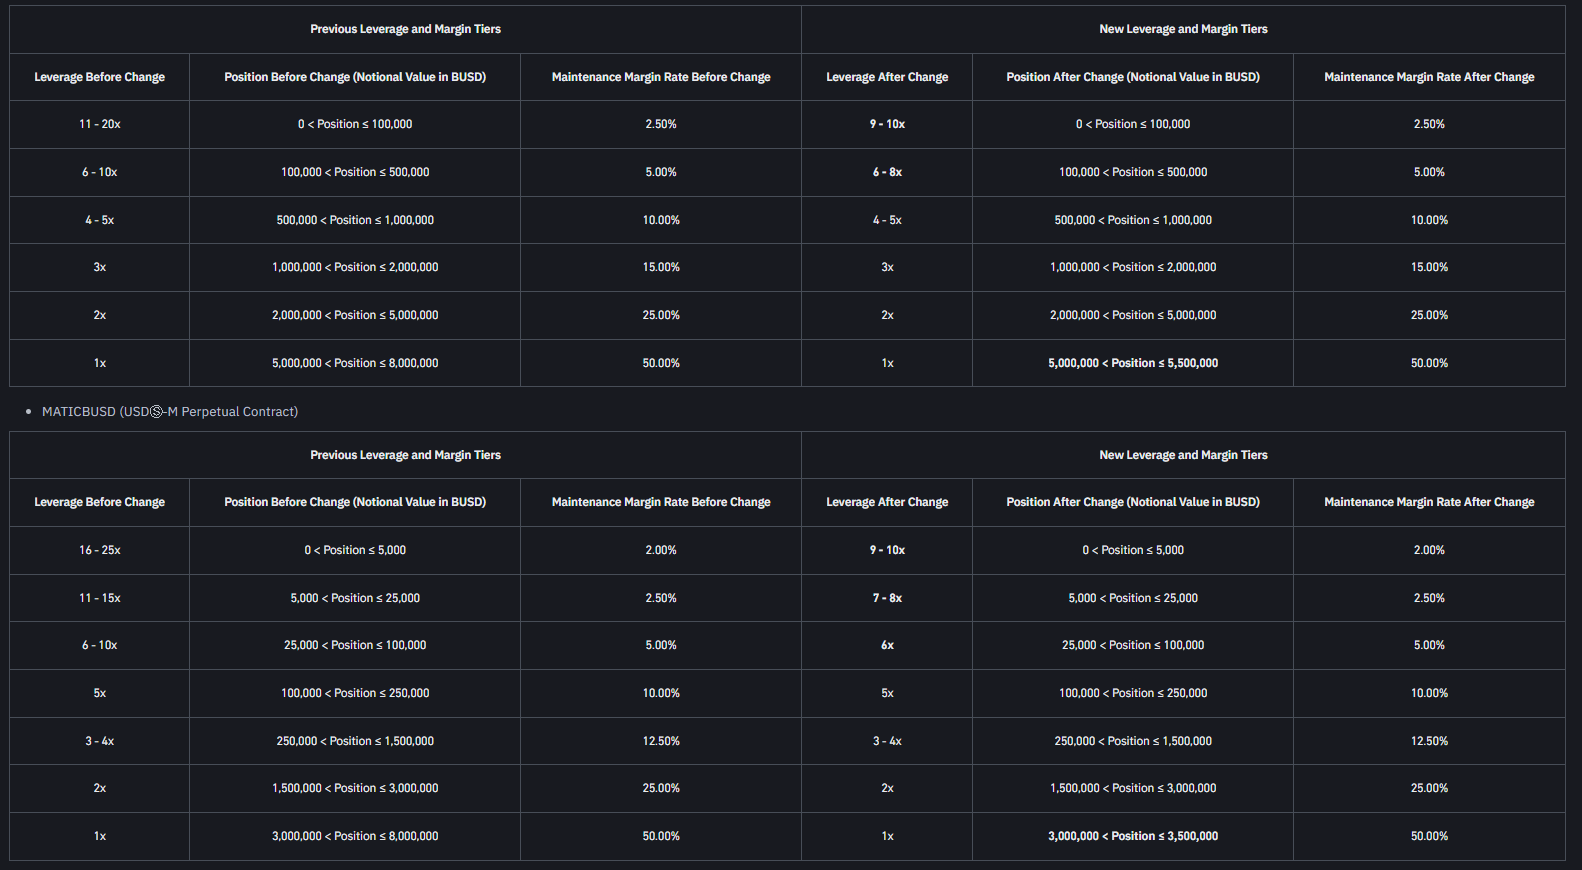Click 12.50% in Maintenance Margin Rate After Change column
1582x870 pixels.
(1429, 741)
